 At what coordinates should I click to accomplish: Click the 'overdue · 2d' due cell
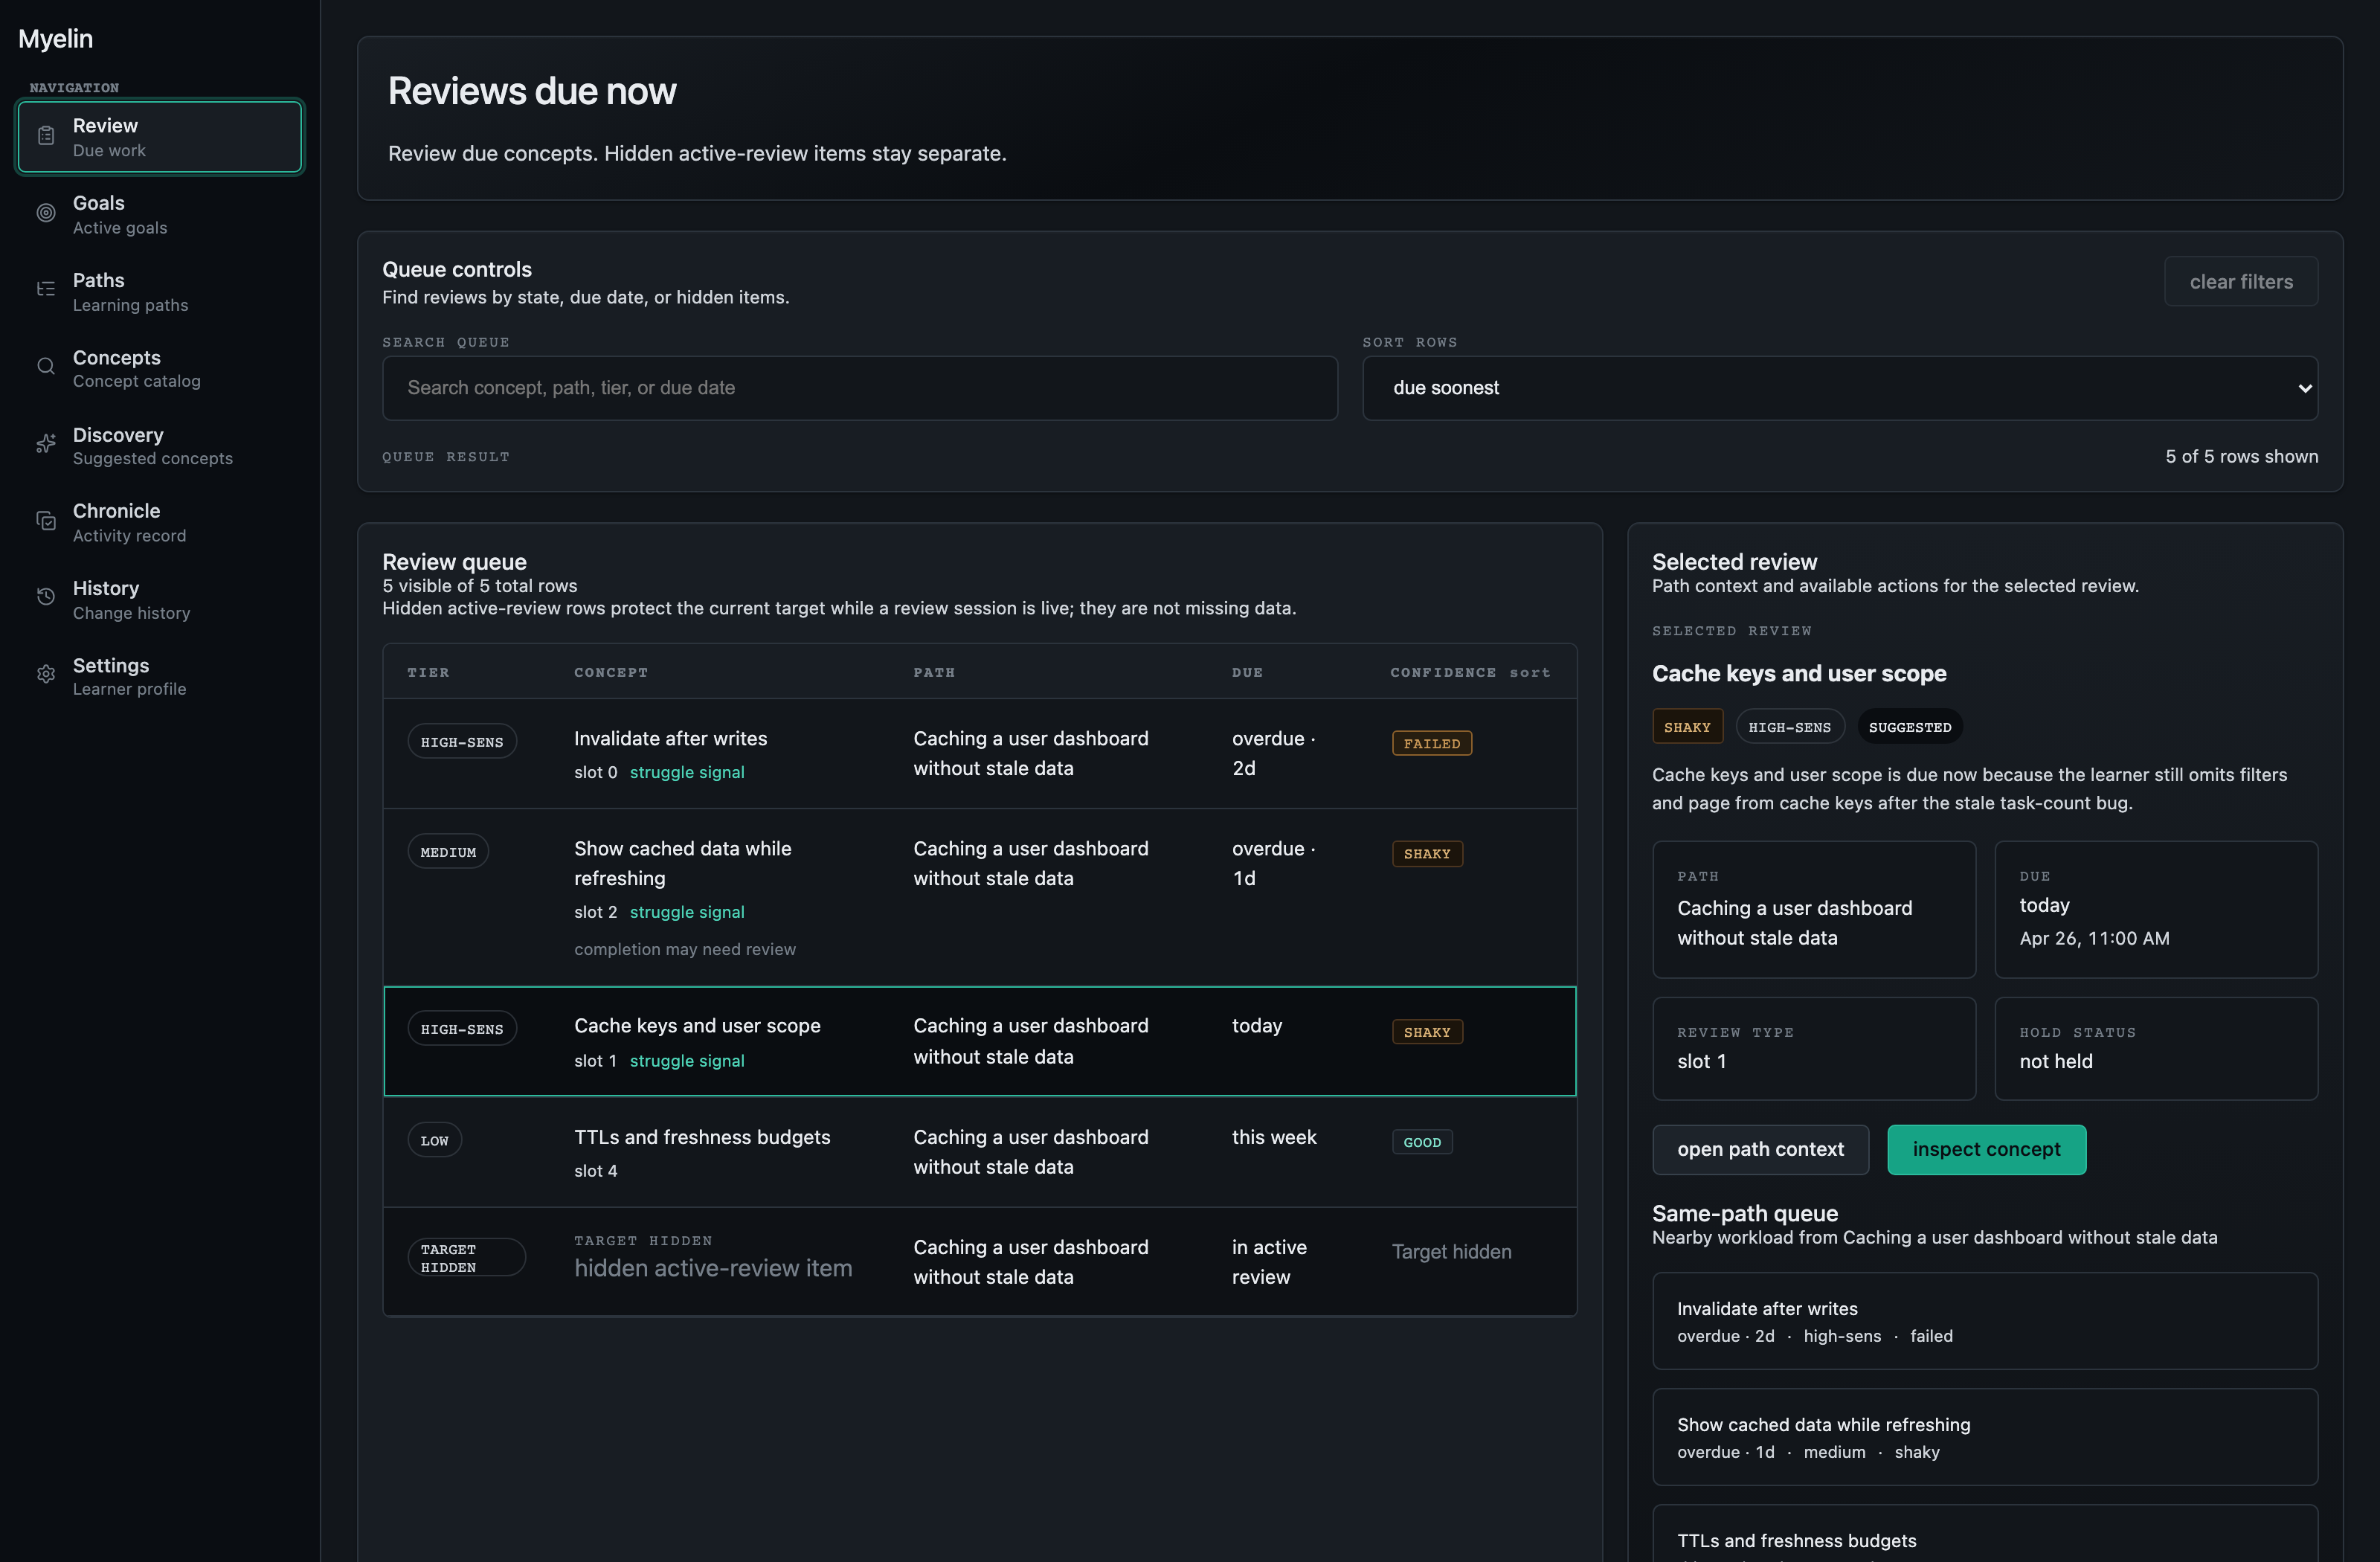tap(1273, 753)
